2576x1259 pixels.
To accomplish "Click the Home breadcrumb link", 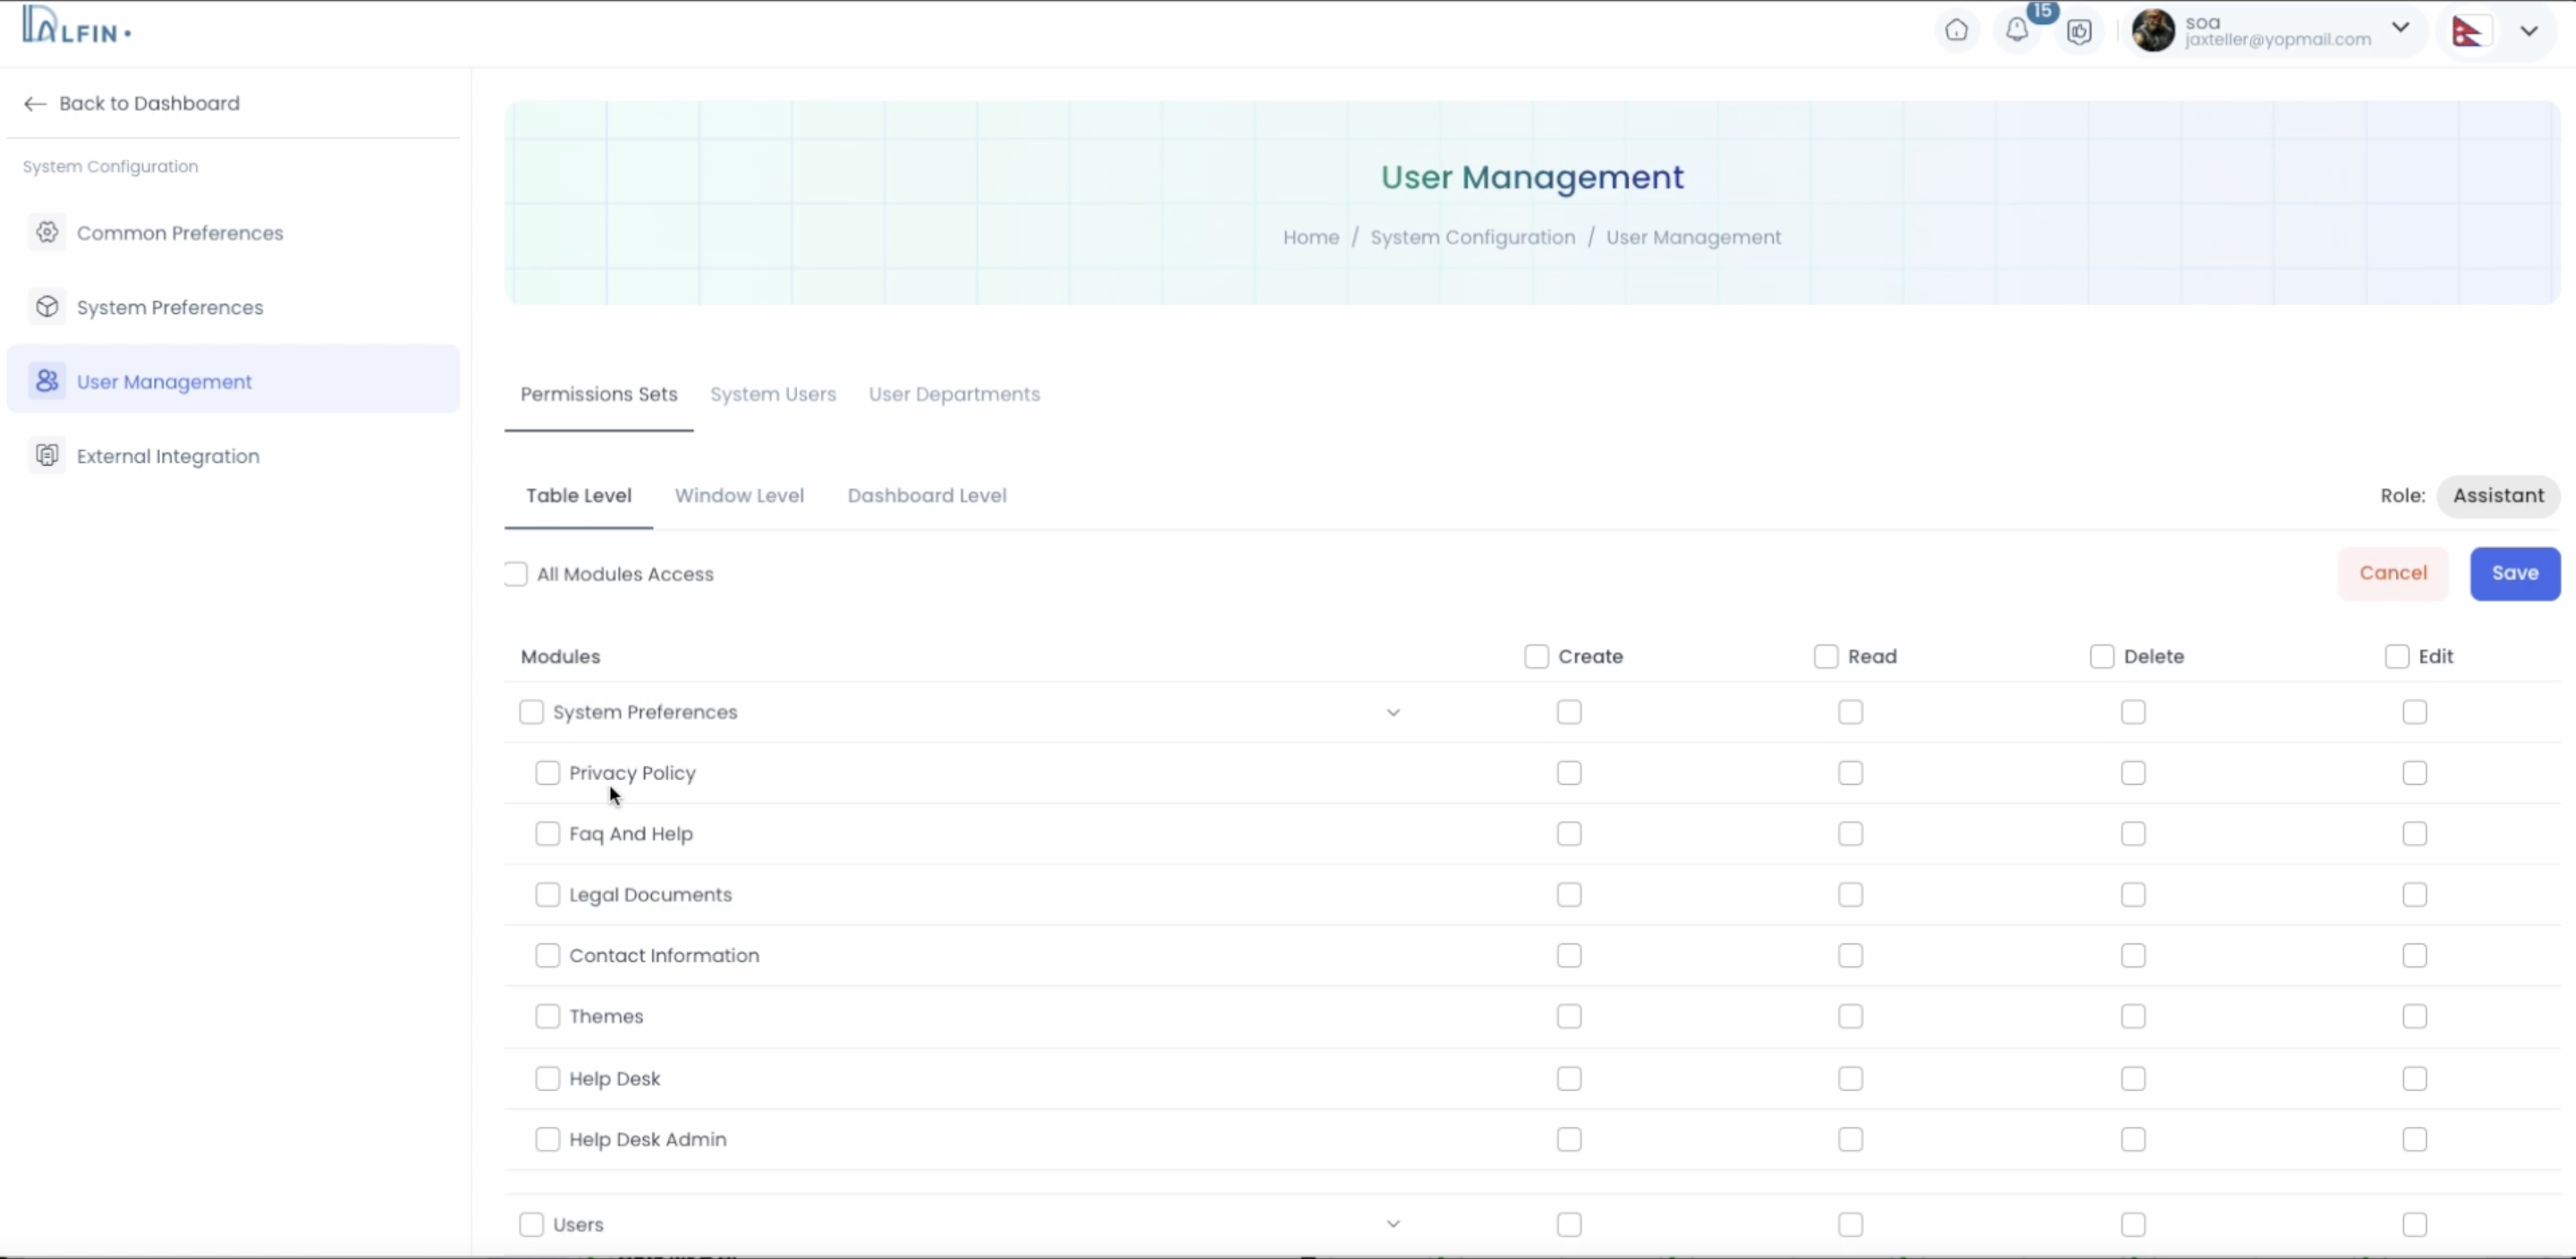I will pyautogui.click(x=1310, y=238).
